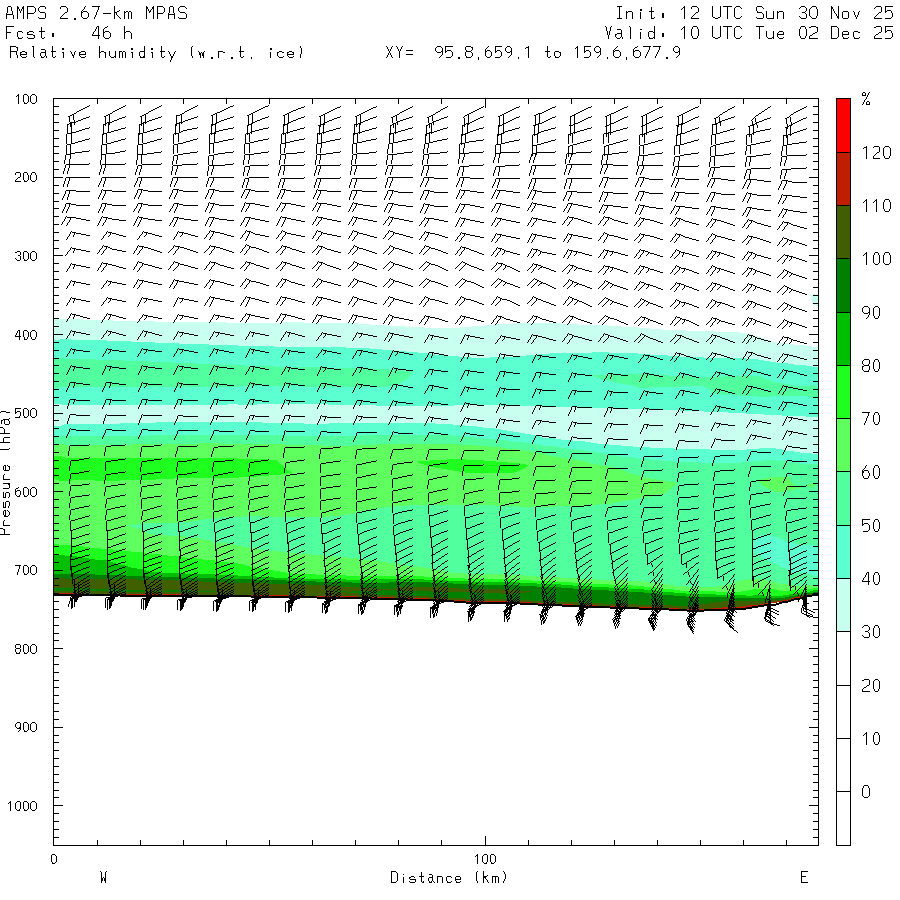The width and height of the screenshot is (900, 900).
Task: Click the colorbar label '100'
Action: [876, 259]
